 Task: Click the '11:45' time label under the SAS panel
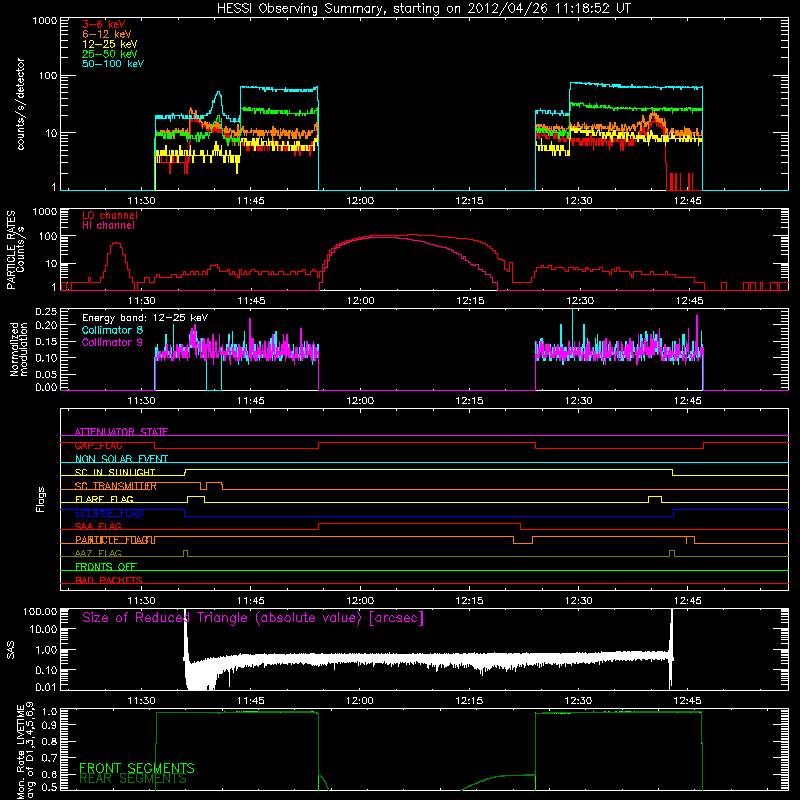tap(251, 701)
